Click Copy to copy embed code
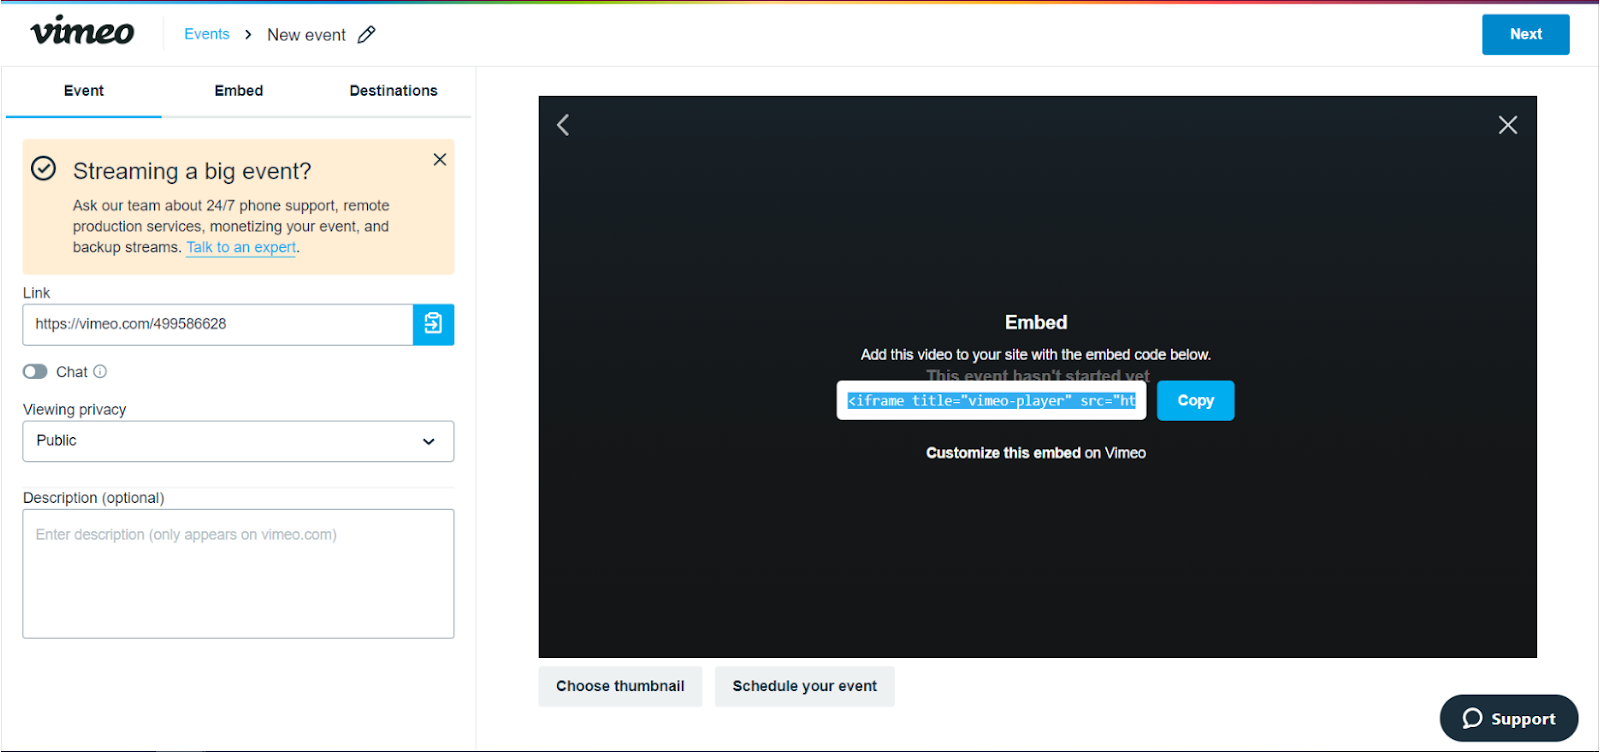 (x=1195, y=400)
